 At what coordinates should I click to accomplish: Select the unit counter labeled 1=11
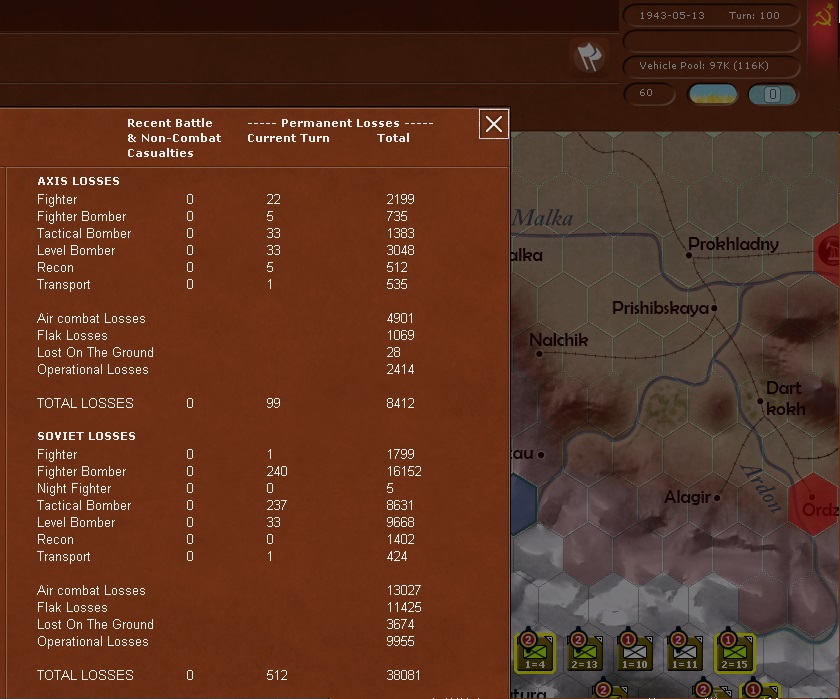[684, 652]
